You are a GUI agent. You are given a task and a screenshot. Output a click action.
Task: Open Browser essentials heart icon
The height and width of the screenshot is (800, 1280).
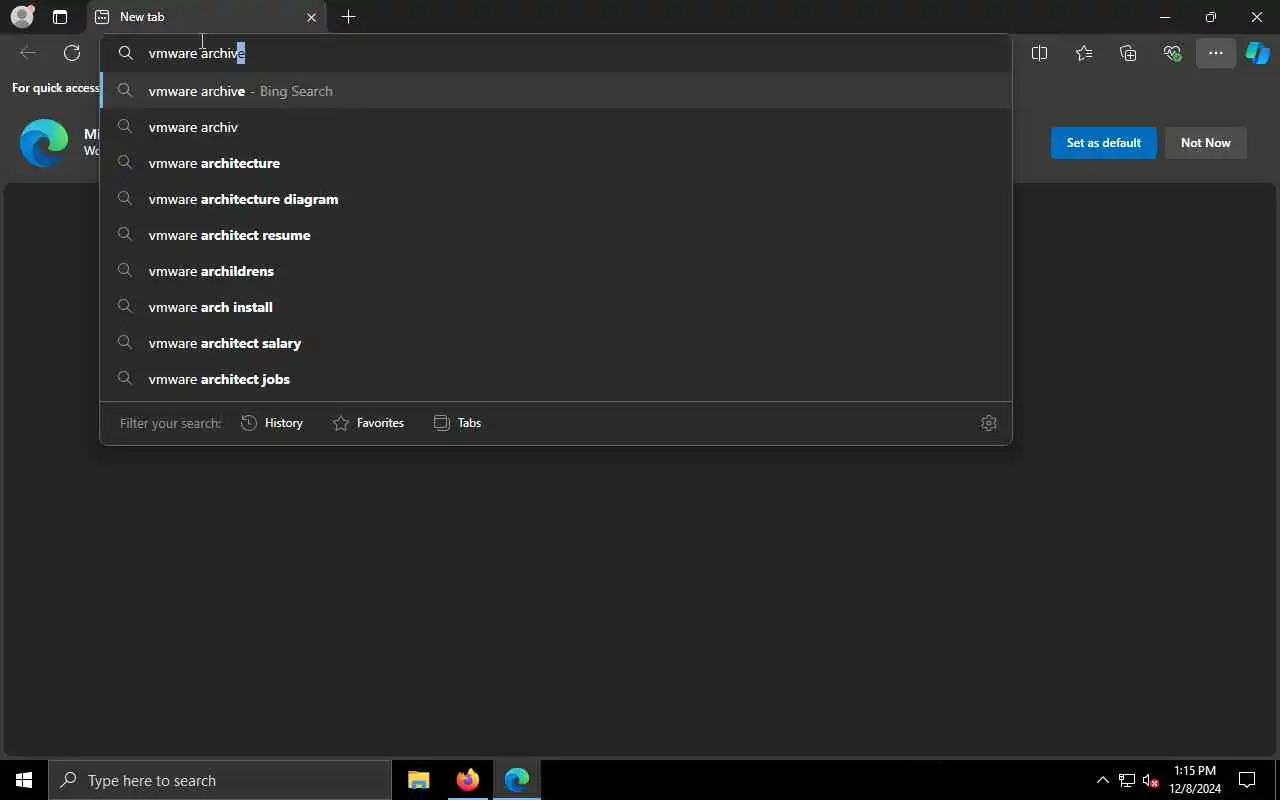pos(1172,53)
